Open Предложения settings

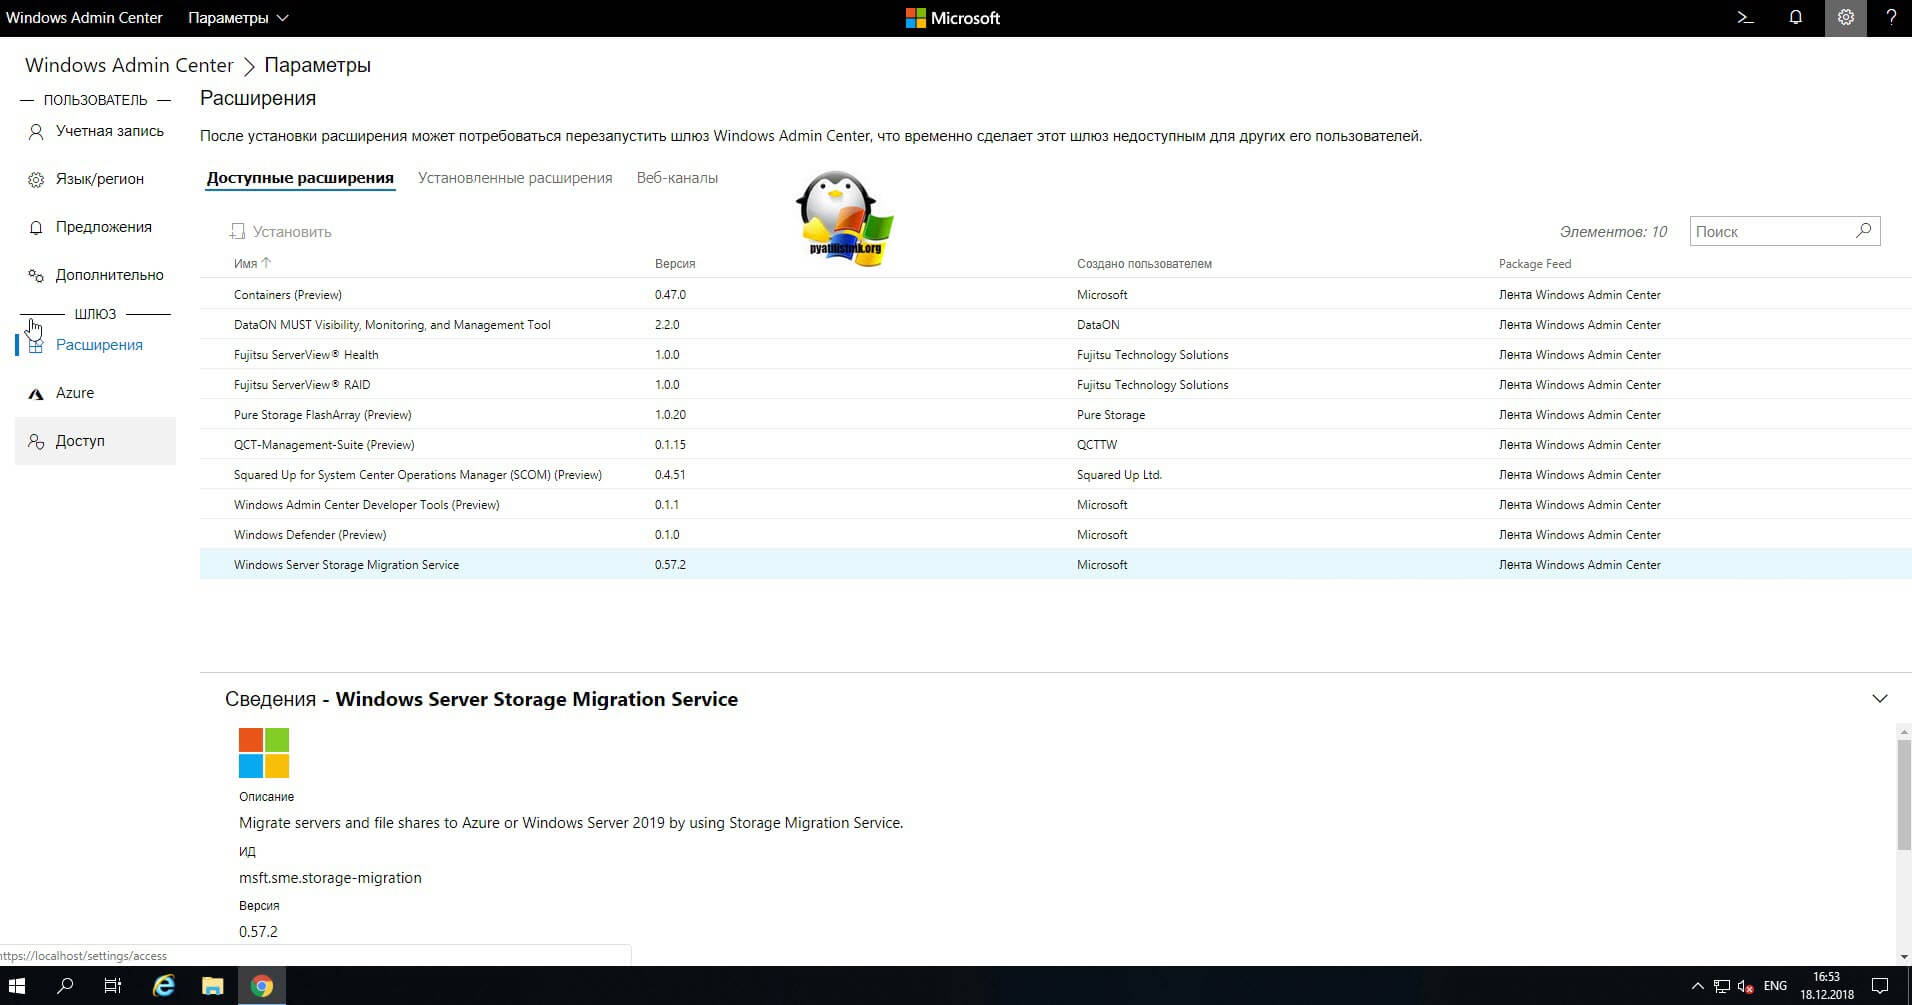96,227
